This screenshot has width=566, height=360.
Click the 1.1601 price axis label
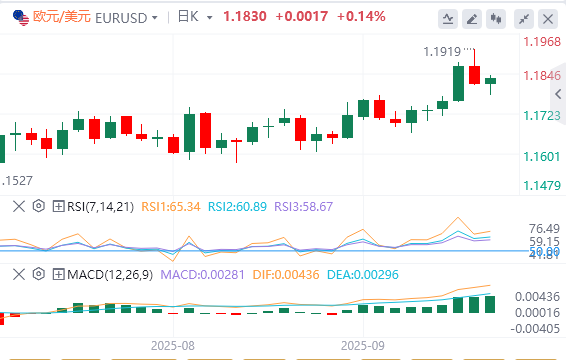point(542,157)
